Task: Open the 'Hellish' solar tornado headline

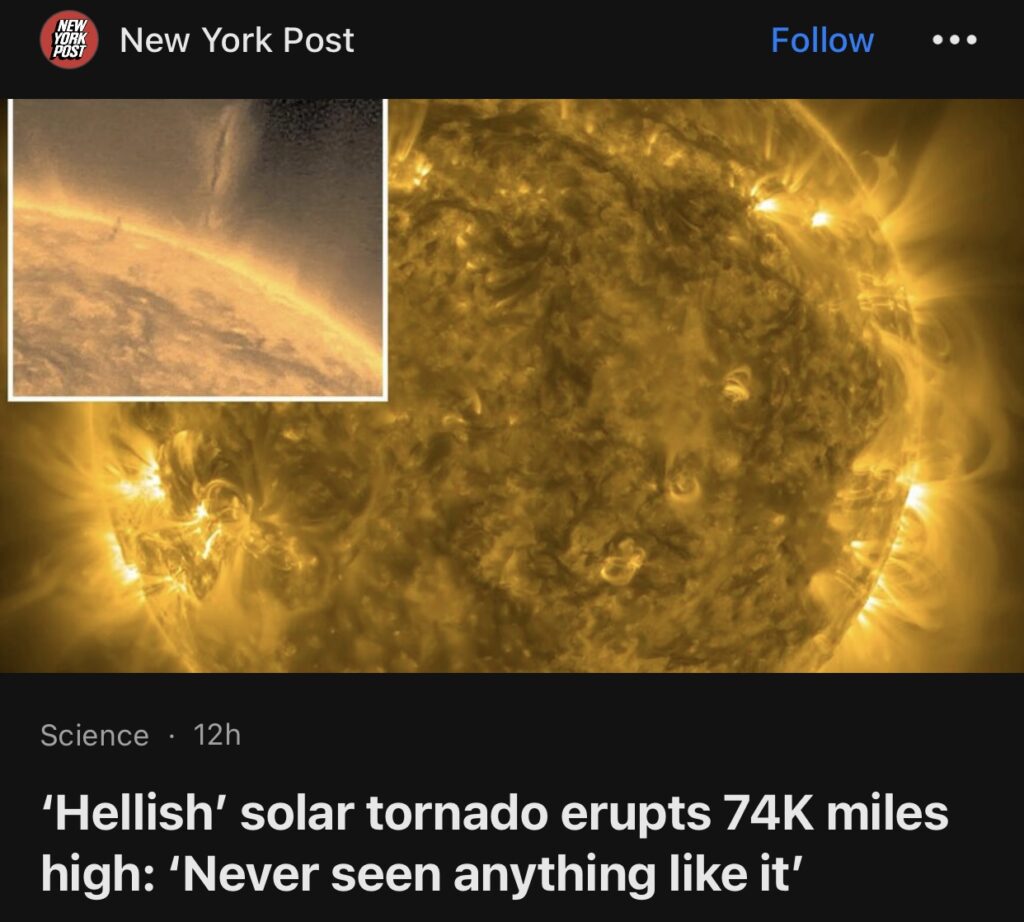Action: [494, 843]
